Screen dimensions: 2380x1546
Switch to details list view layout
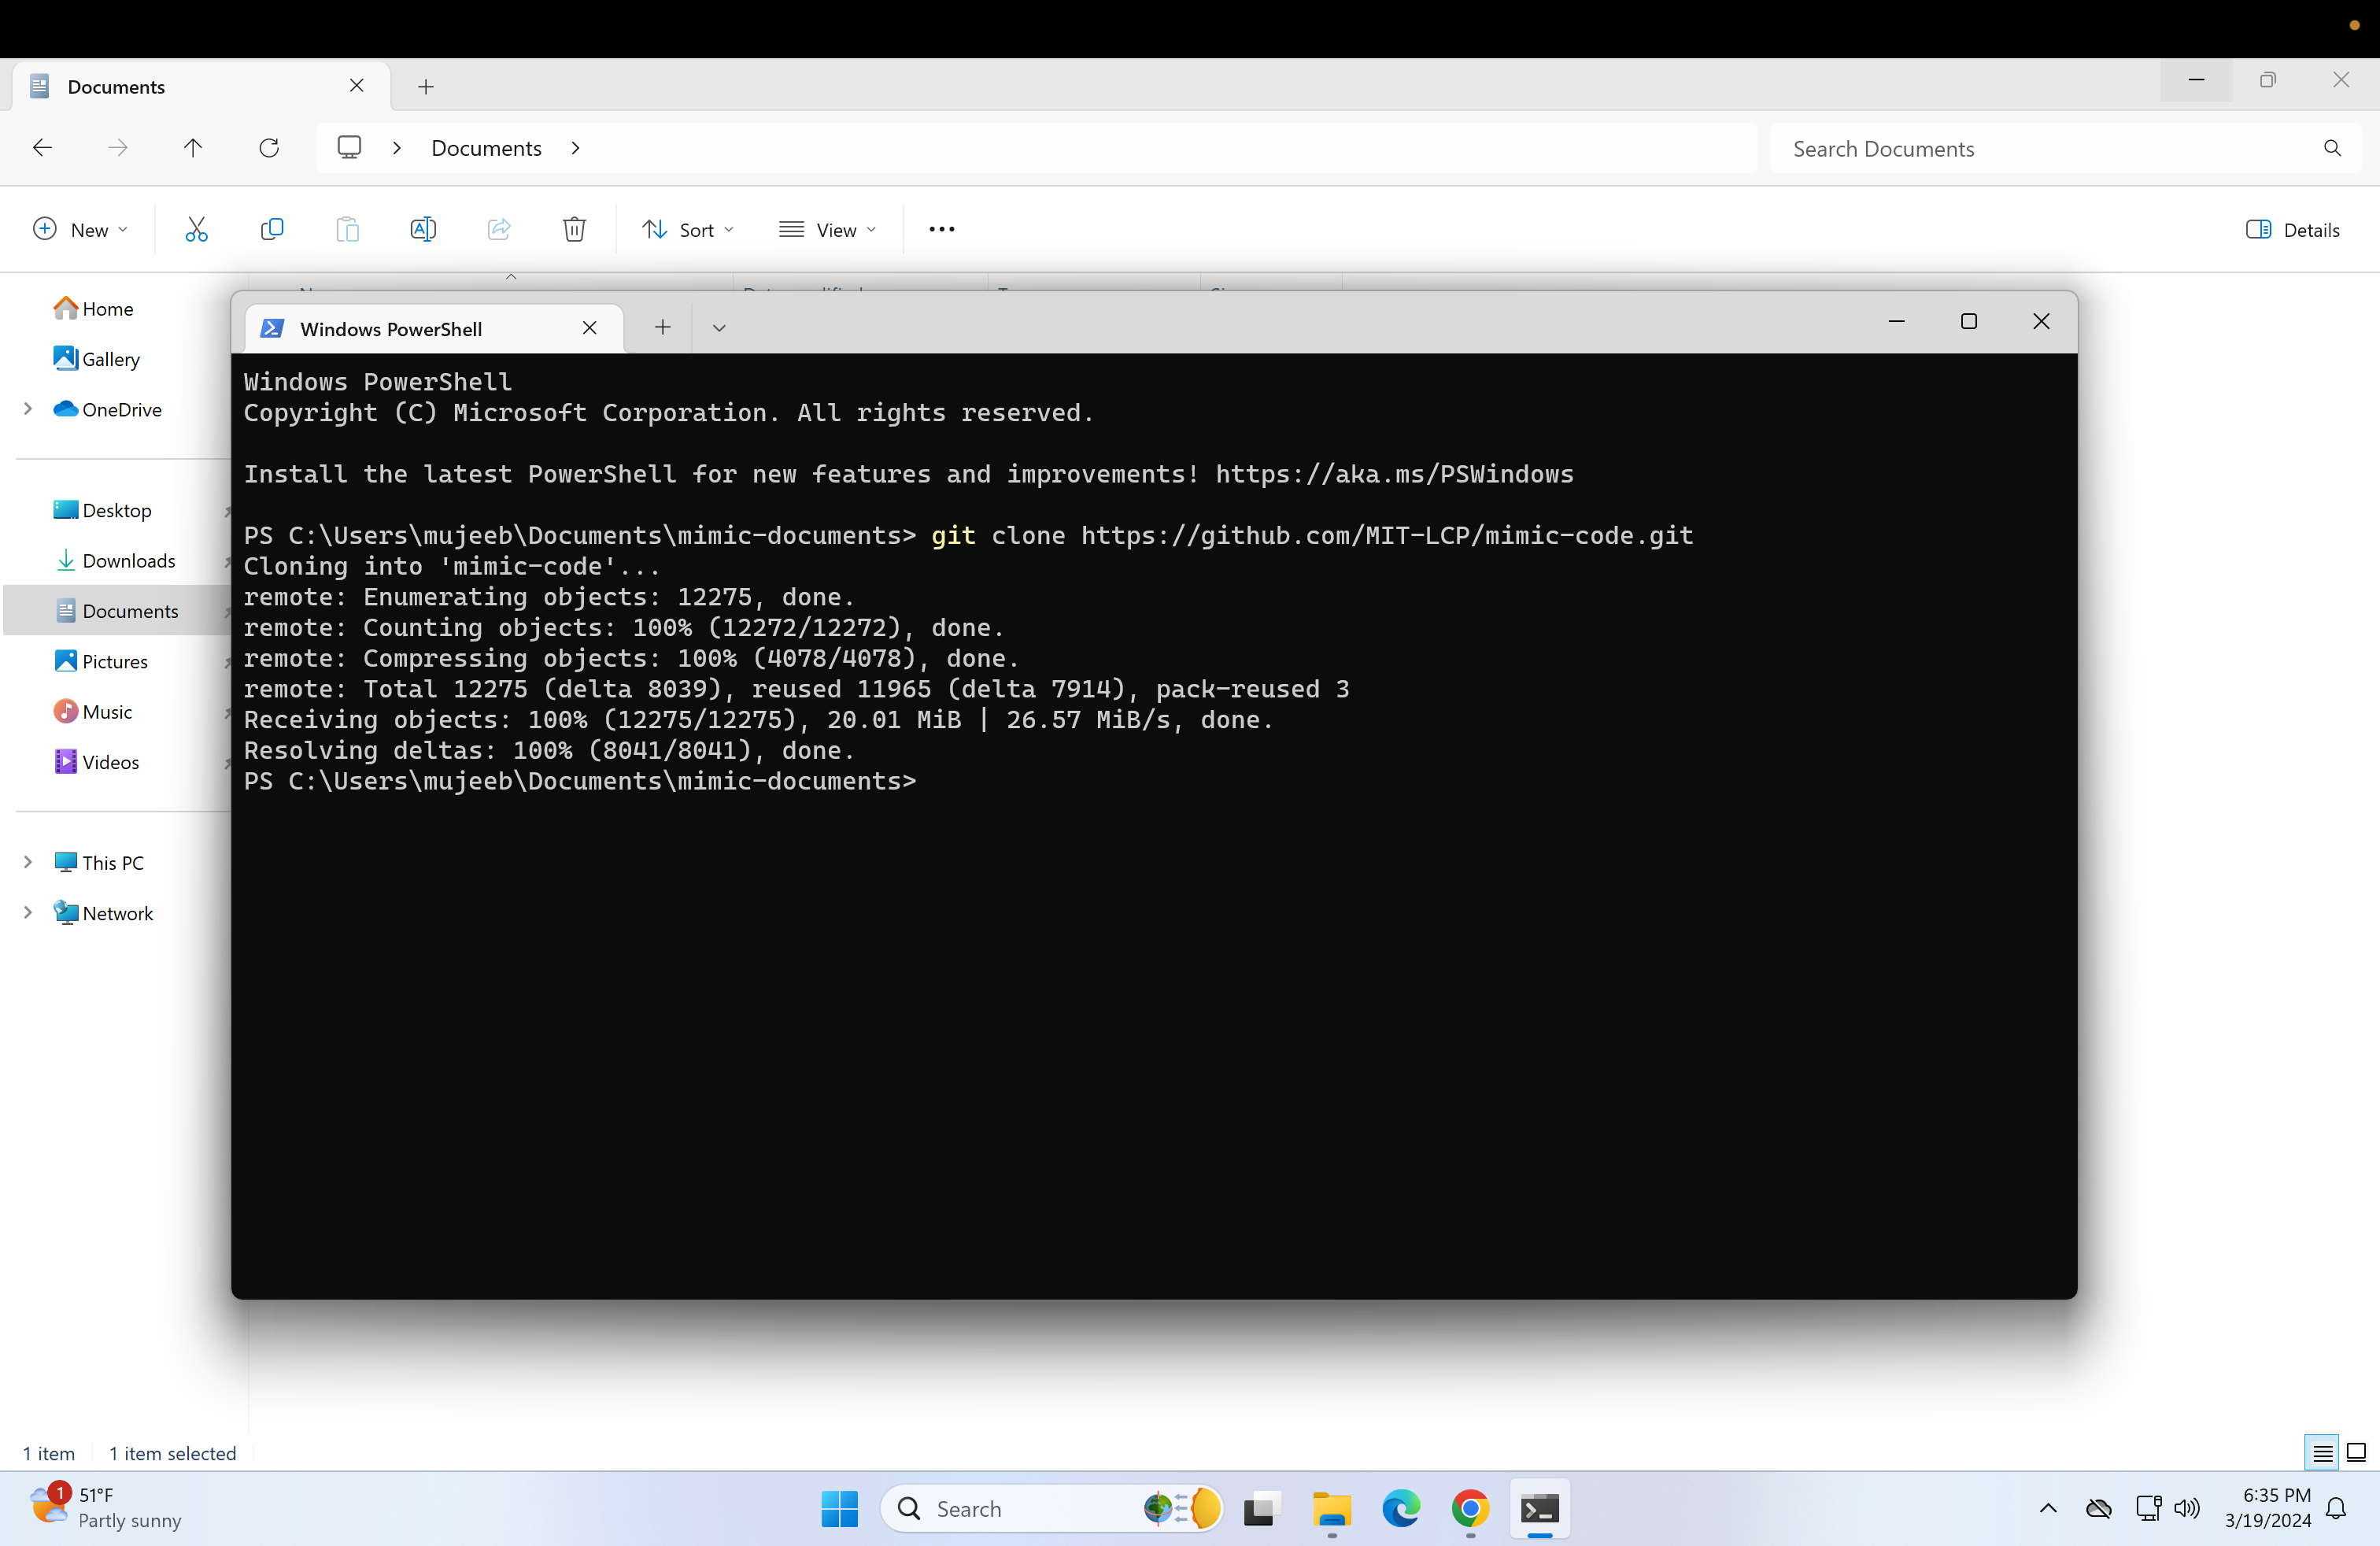point(2322,1453)
